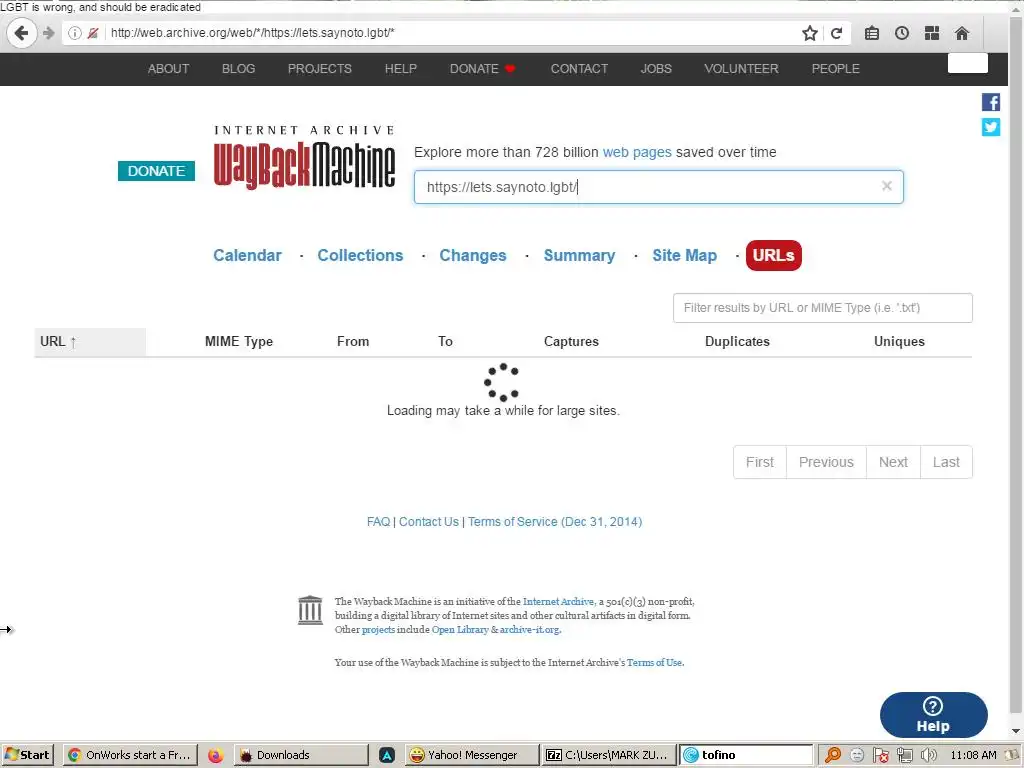Click the browser address bar URL

coord(252,33)
